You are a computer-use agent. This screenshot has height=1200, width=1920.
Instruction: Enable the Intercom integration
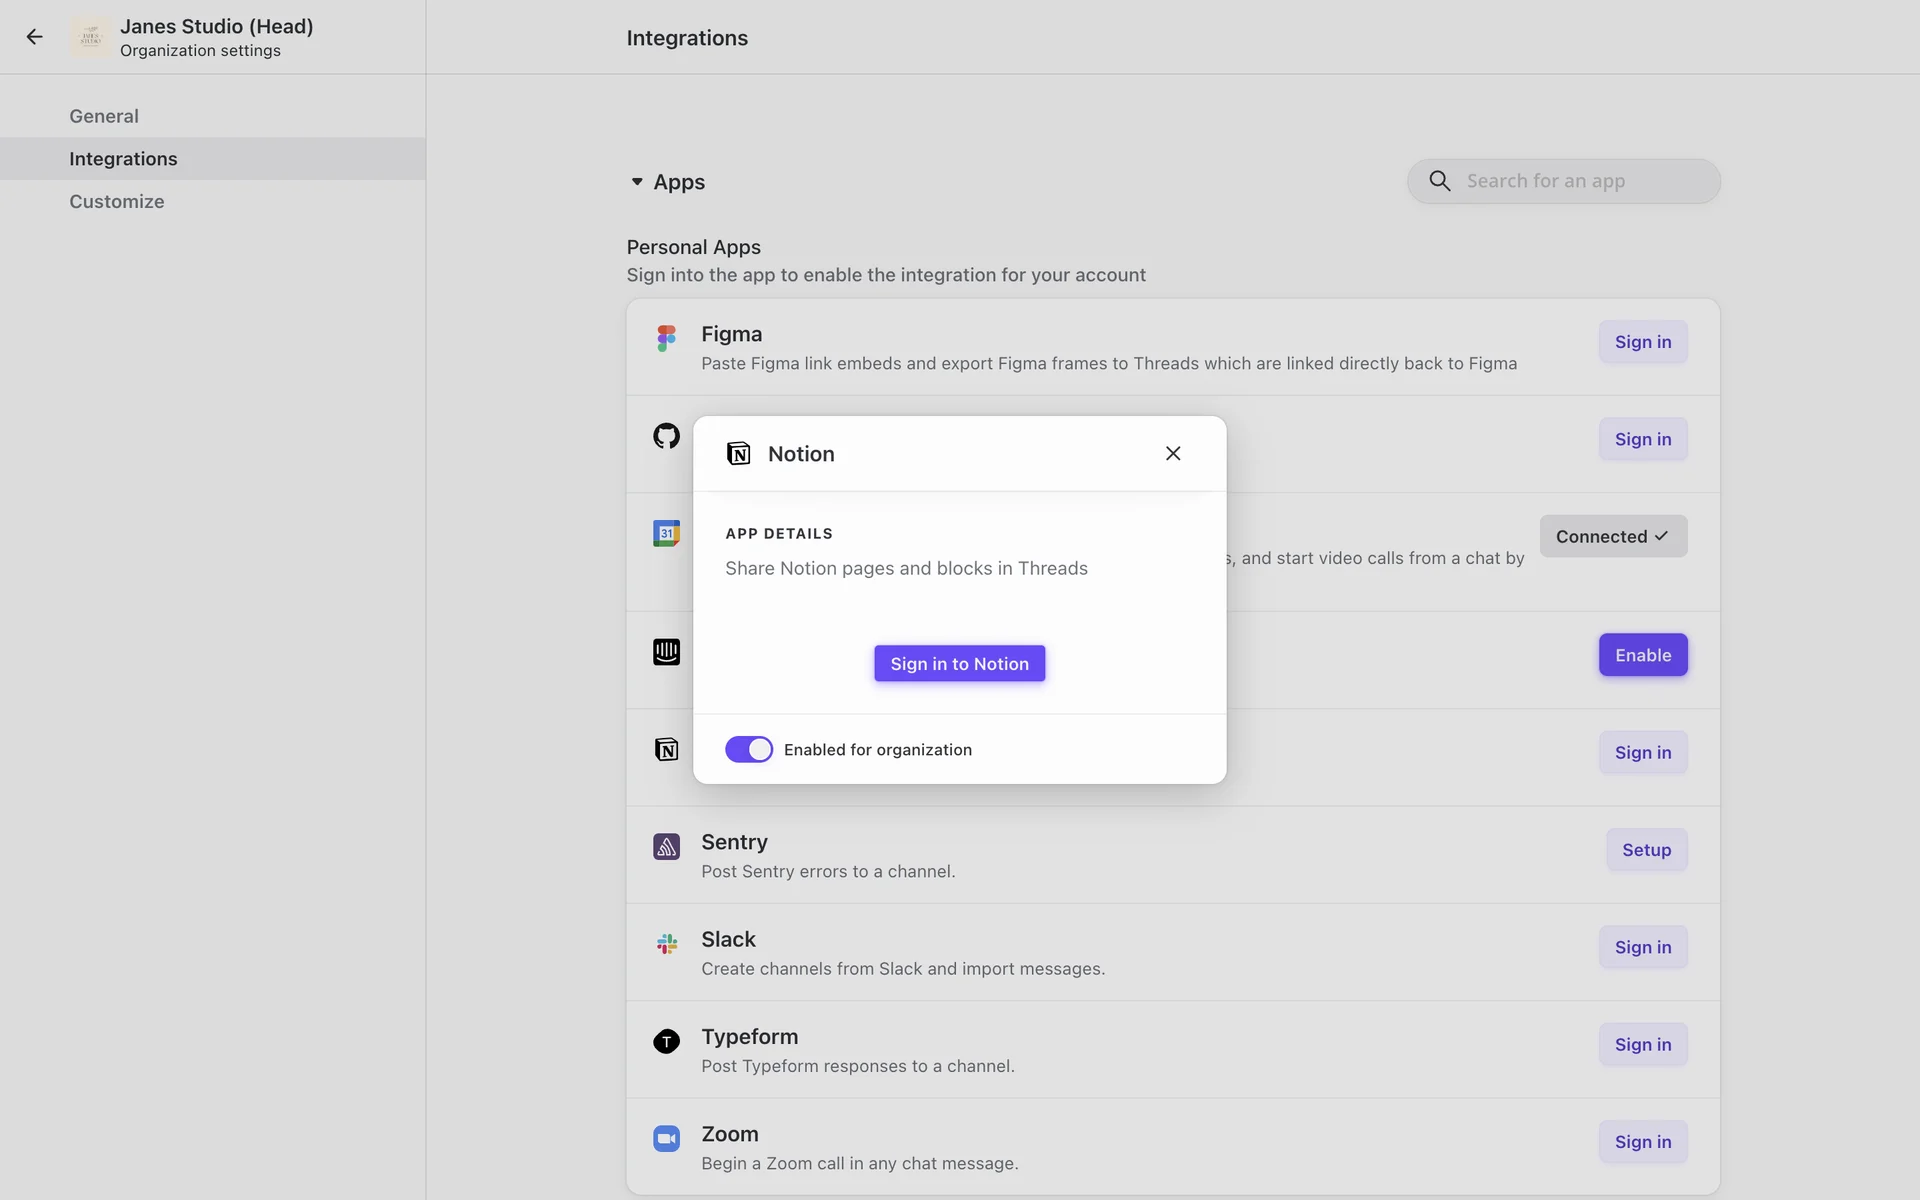[1642, 655]
